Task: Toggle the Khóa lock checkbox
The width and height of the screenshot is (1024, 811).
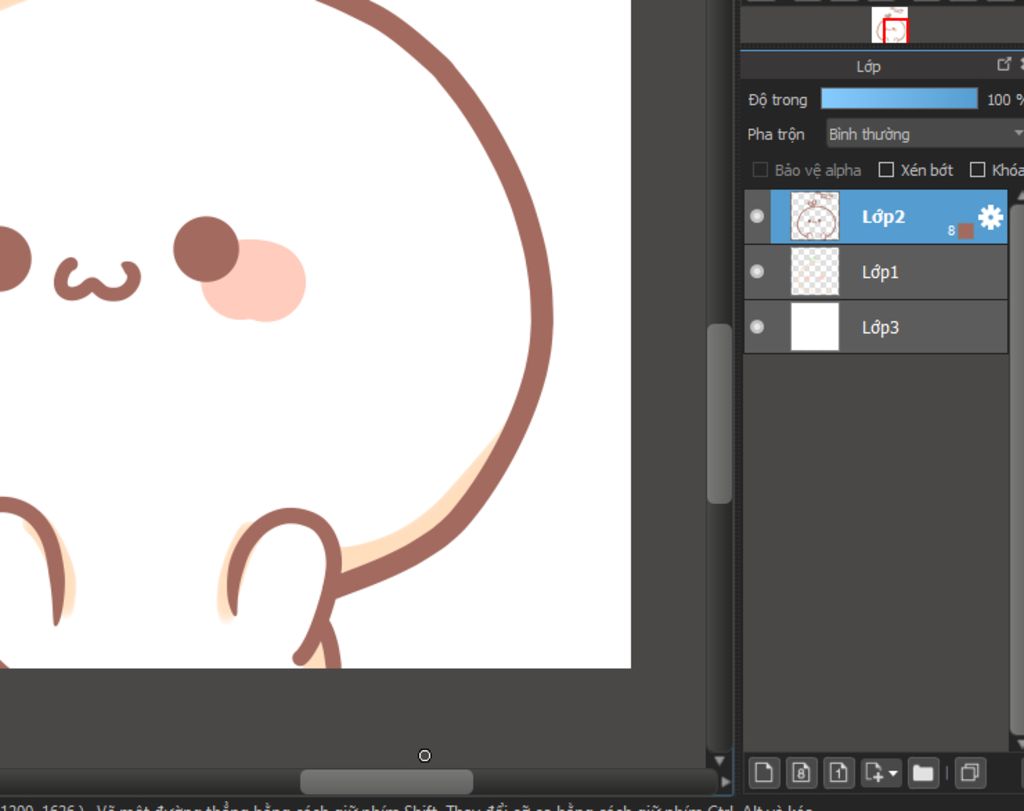Action: [978, 170]
